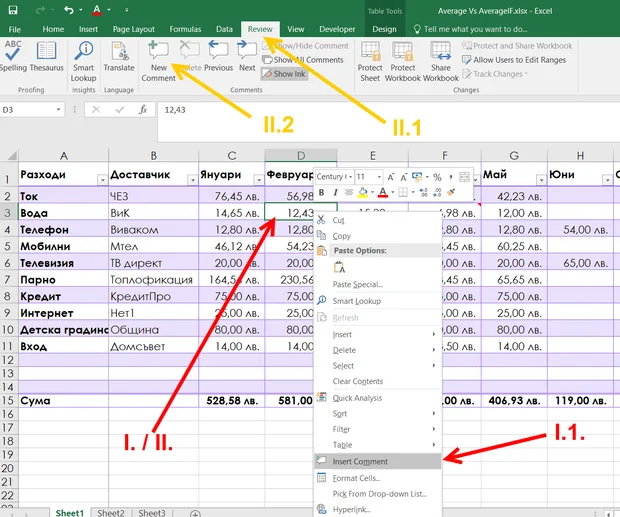Viewport: 620px width, 517px height.
Task: Select the column G header
Action: coord(514,155)
